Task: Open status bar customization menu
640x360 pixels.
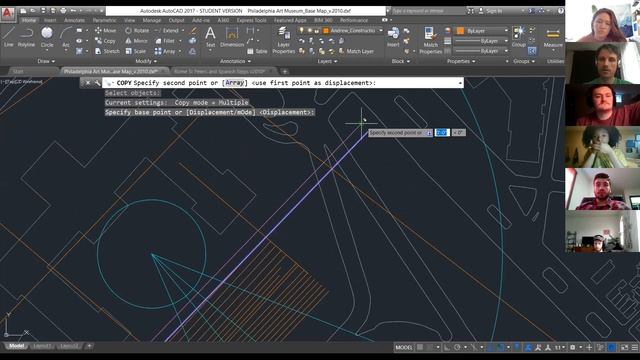Action: pos(635,347)
